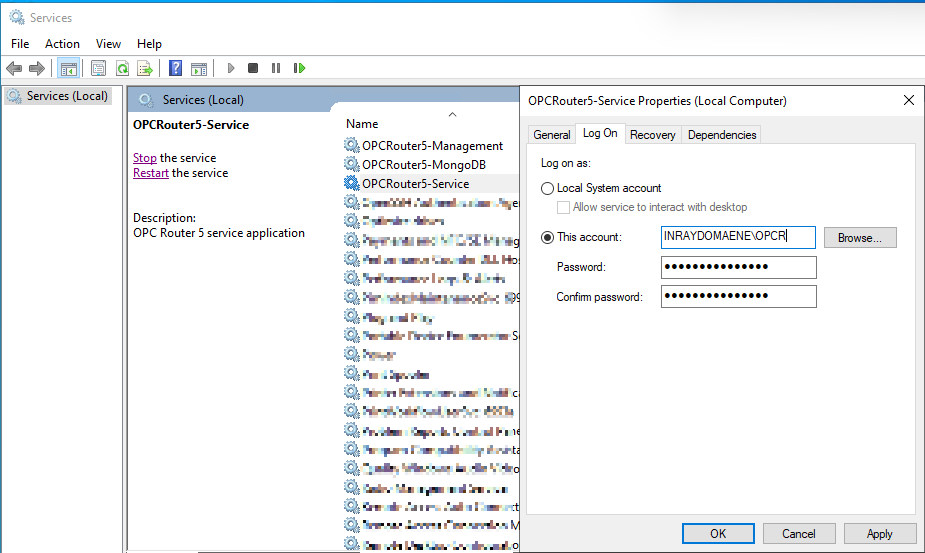Screen dimensions: 925x553
Task: Click the Pause Service toolbar icon
Action: [x=275, y=68]
